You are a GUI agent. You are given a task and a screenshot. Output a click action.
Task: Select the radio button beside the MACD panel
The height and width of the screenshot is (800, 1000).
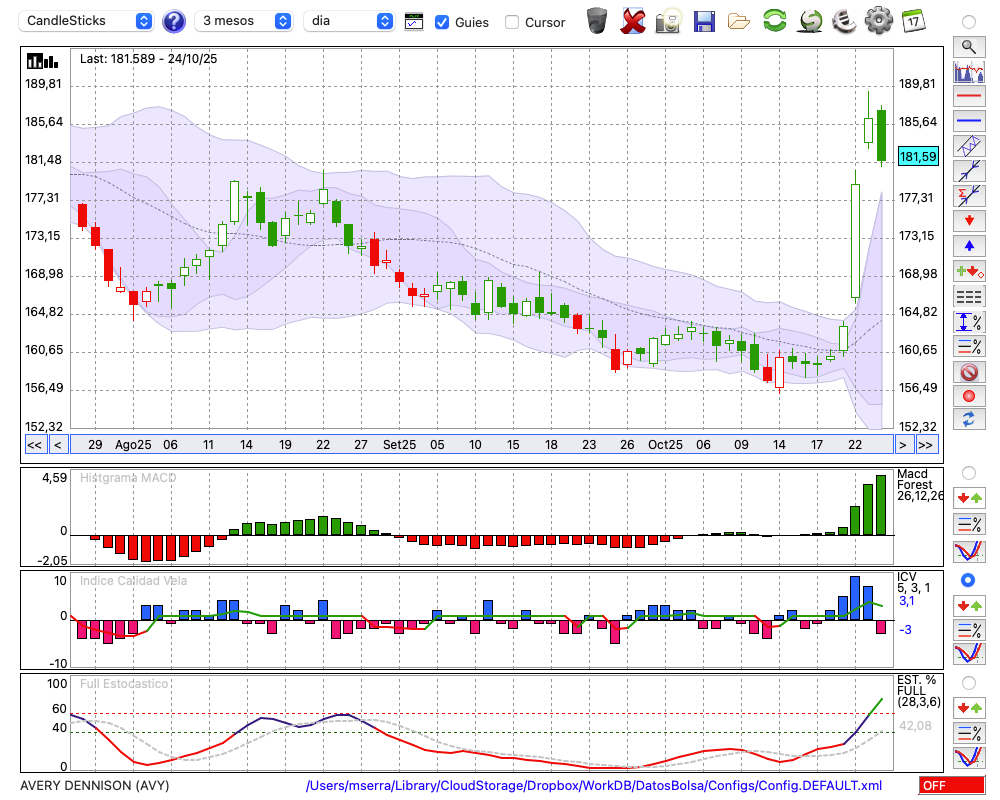(x=968, y=472)
